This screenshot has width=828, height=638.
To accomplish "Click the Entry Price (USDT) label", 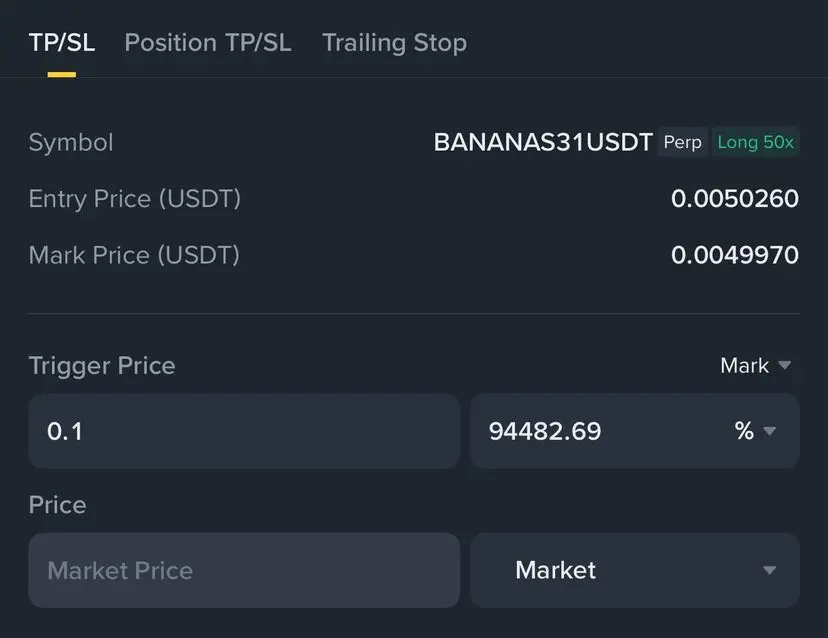I will pyautogui.click(x=135, y=199).
